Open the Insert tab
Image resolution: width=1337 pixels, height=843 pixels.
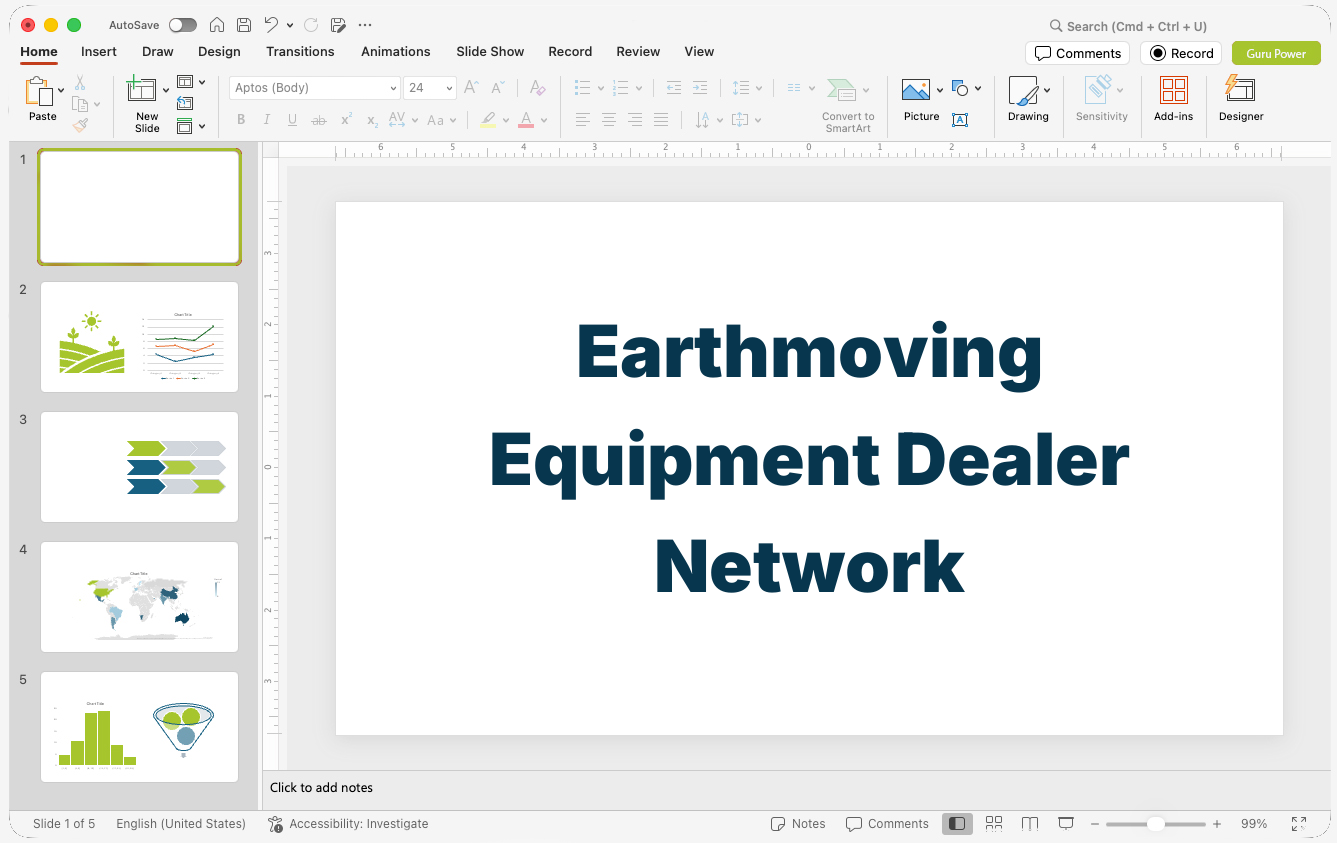click(99, 51)
